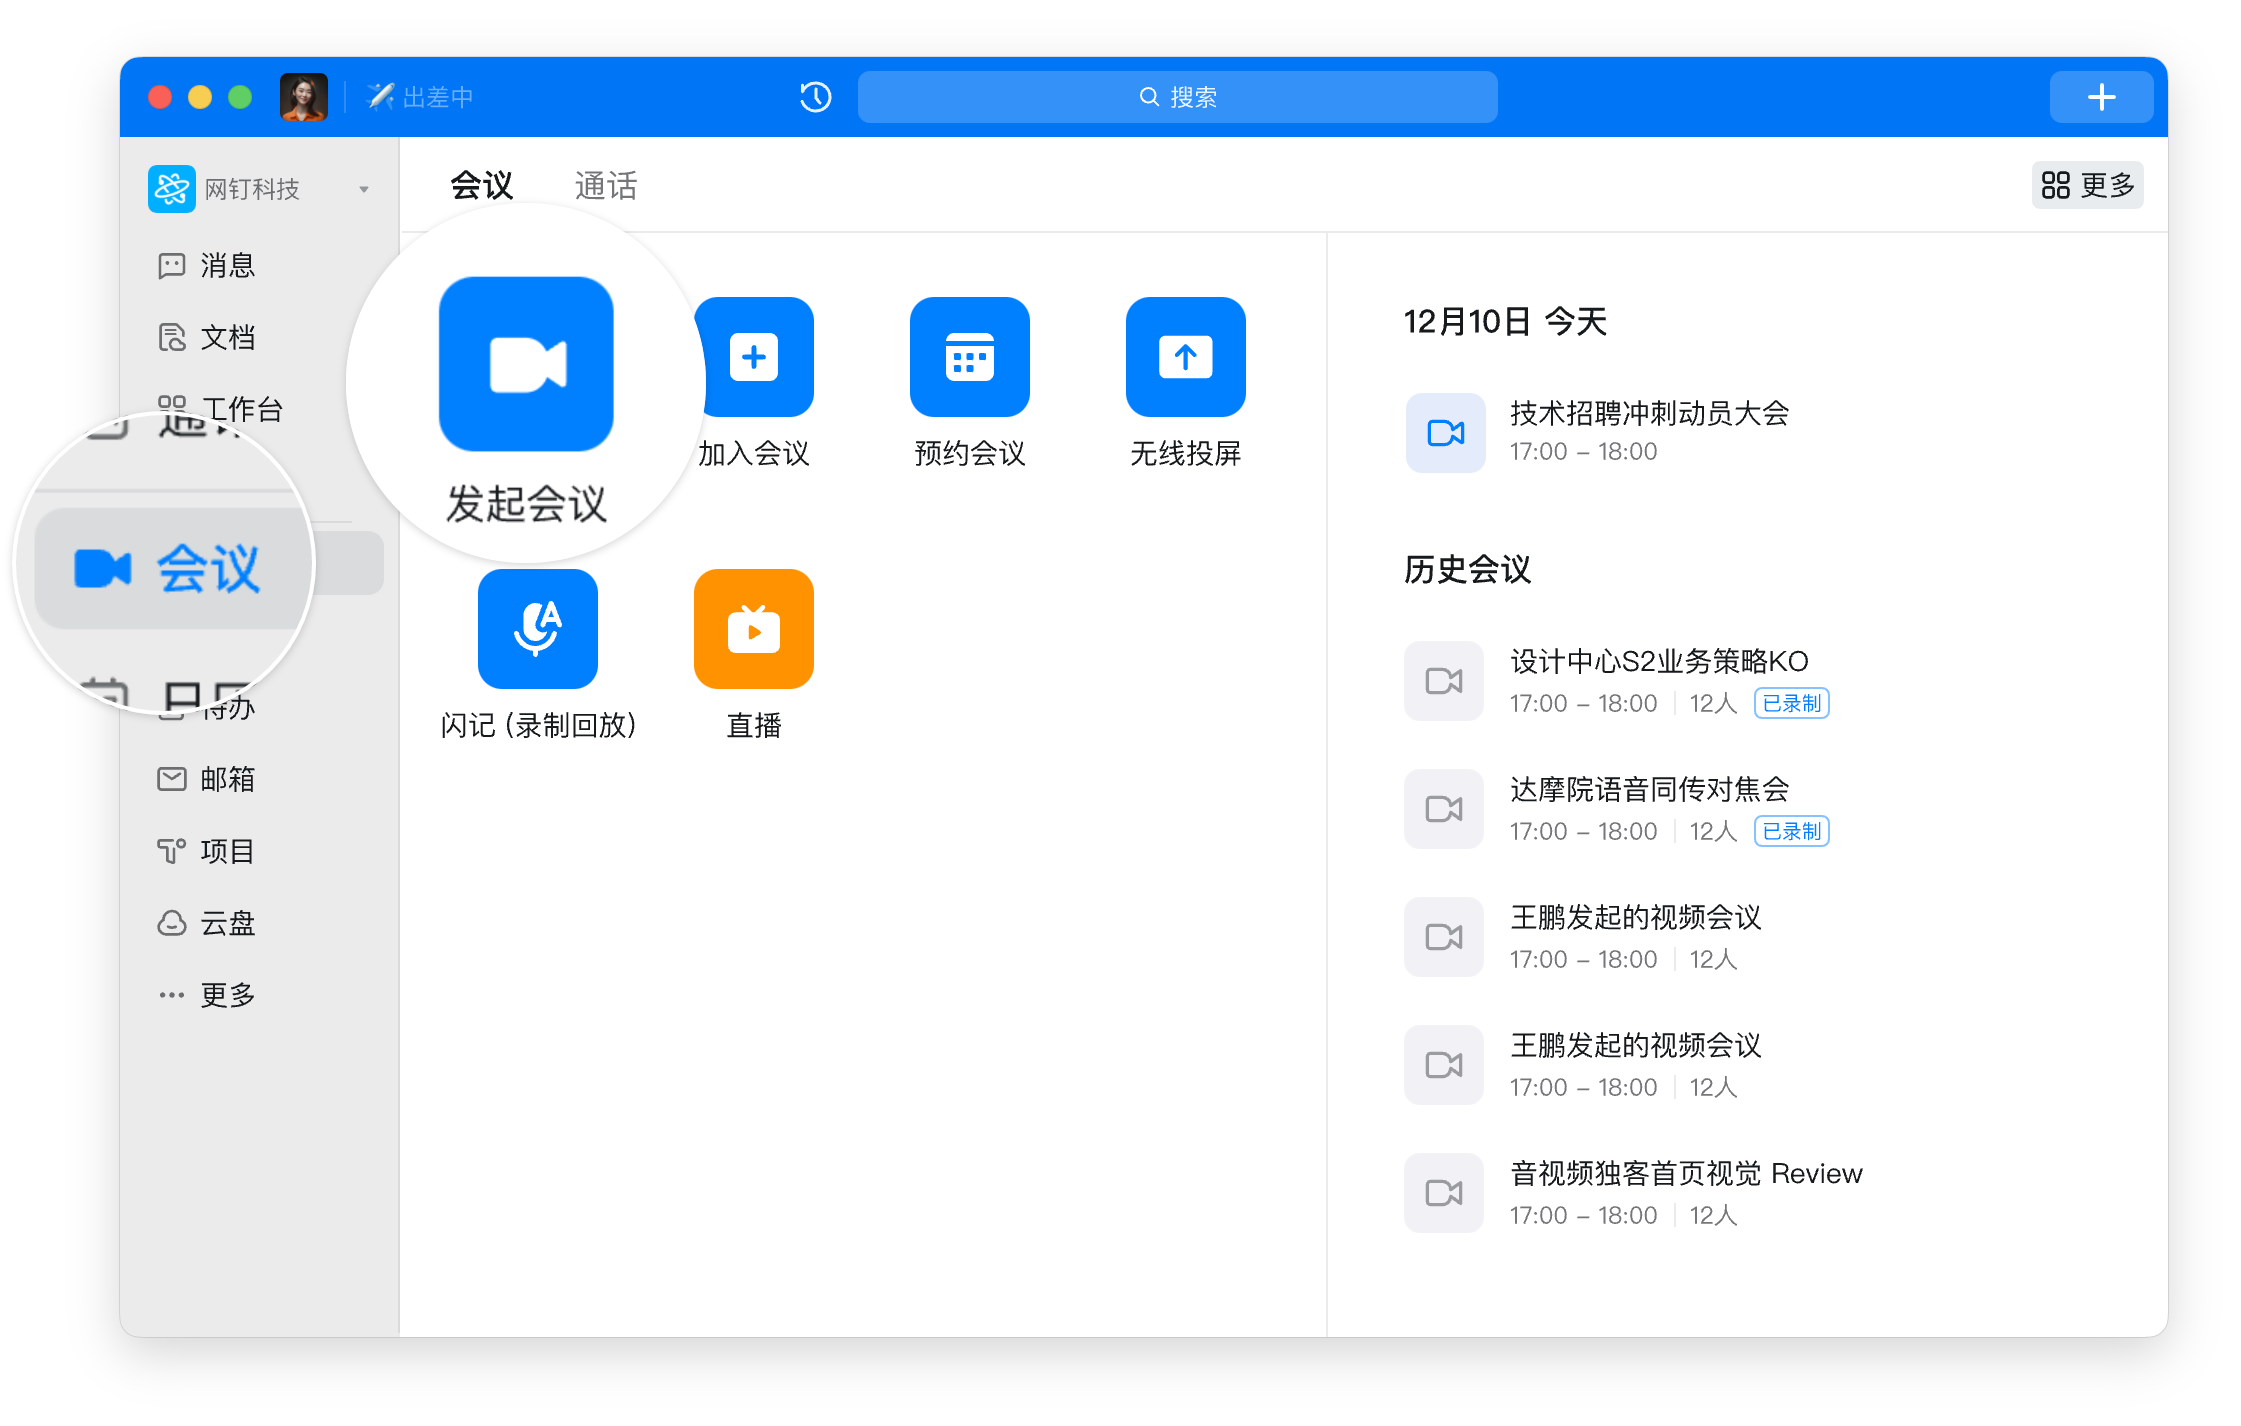This screenshot has width=2241, height=1426.
Task: Click the Wireless Screen Cast (无线投屏) icon
Action: coord(1185,357)
